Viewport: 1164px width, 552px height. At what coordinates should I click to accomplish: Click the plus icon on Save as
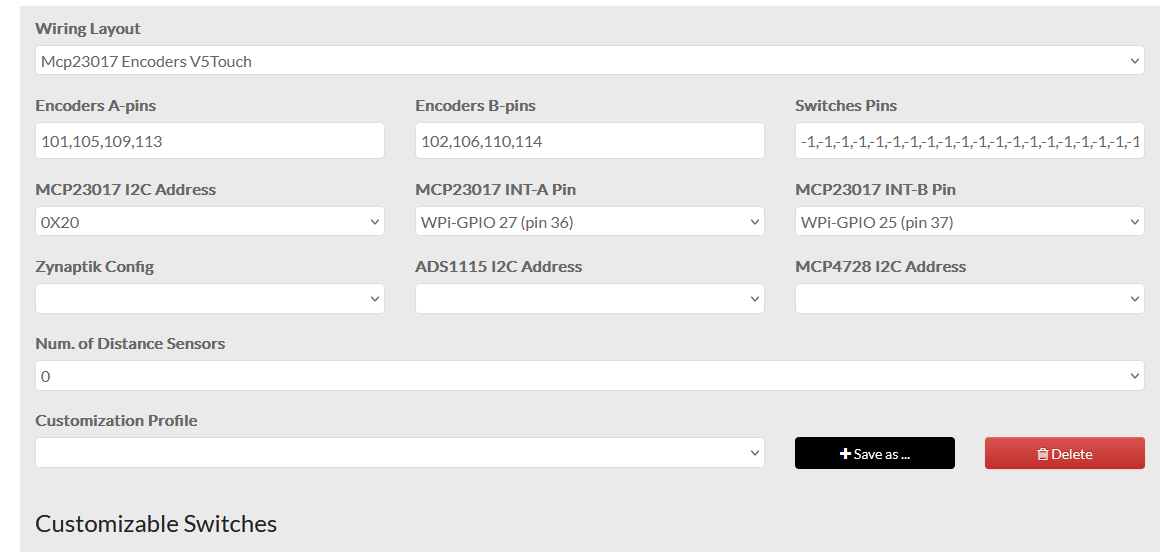[x=845, y=454]
